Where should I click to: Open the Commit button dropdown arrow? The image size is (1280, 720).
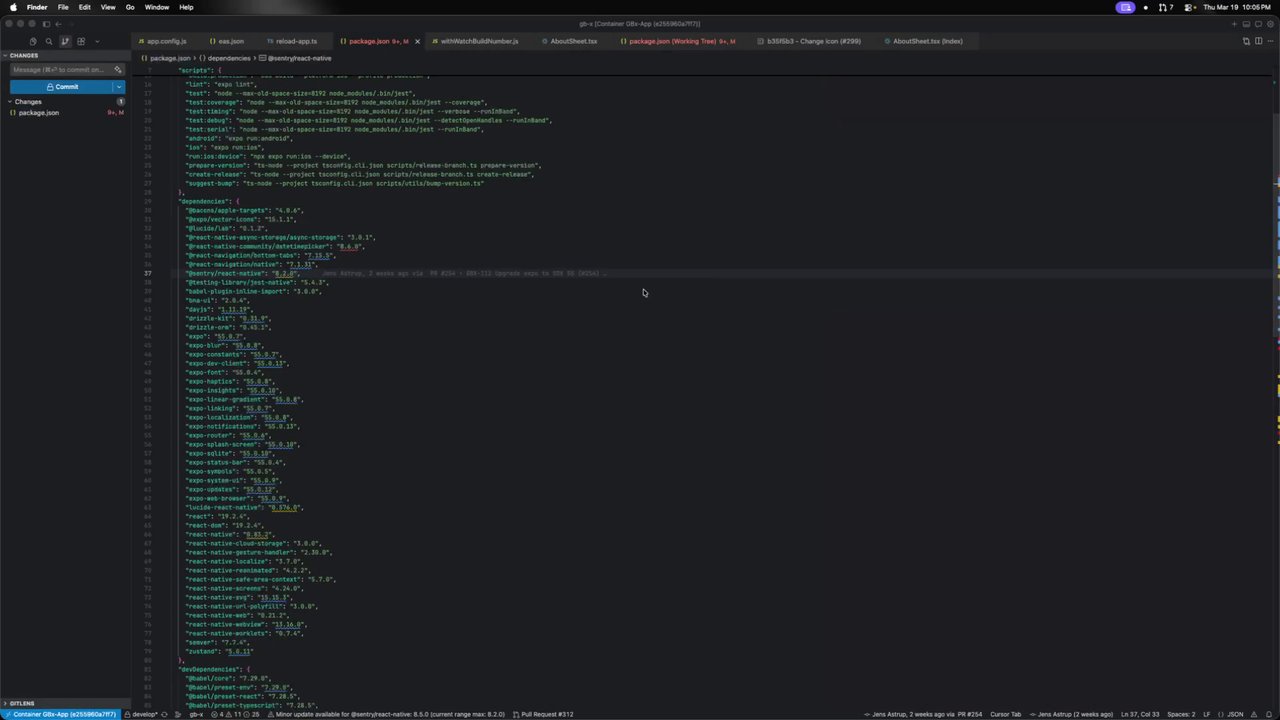click(119, 87)
